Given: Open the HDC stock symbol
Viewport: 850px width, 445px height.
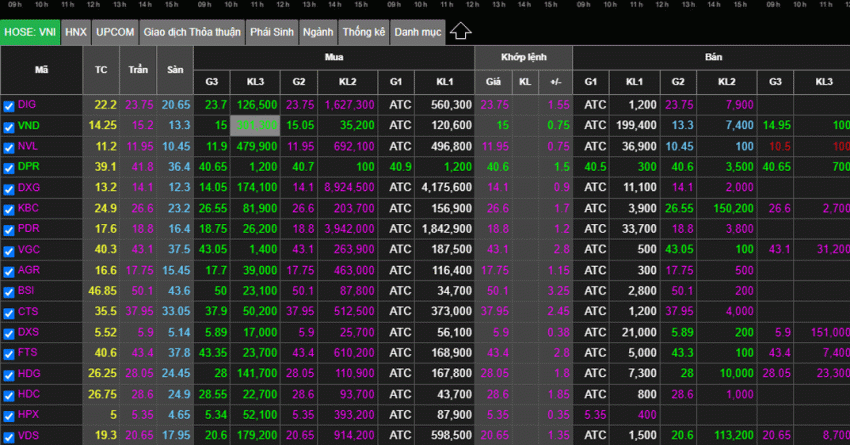Looking at the screenshot, I should [29, 394].
